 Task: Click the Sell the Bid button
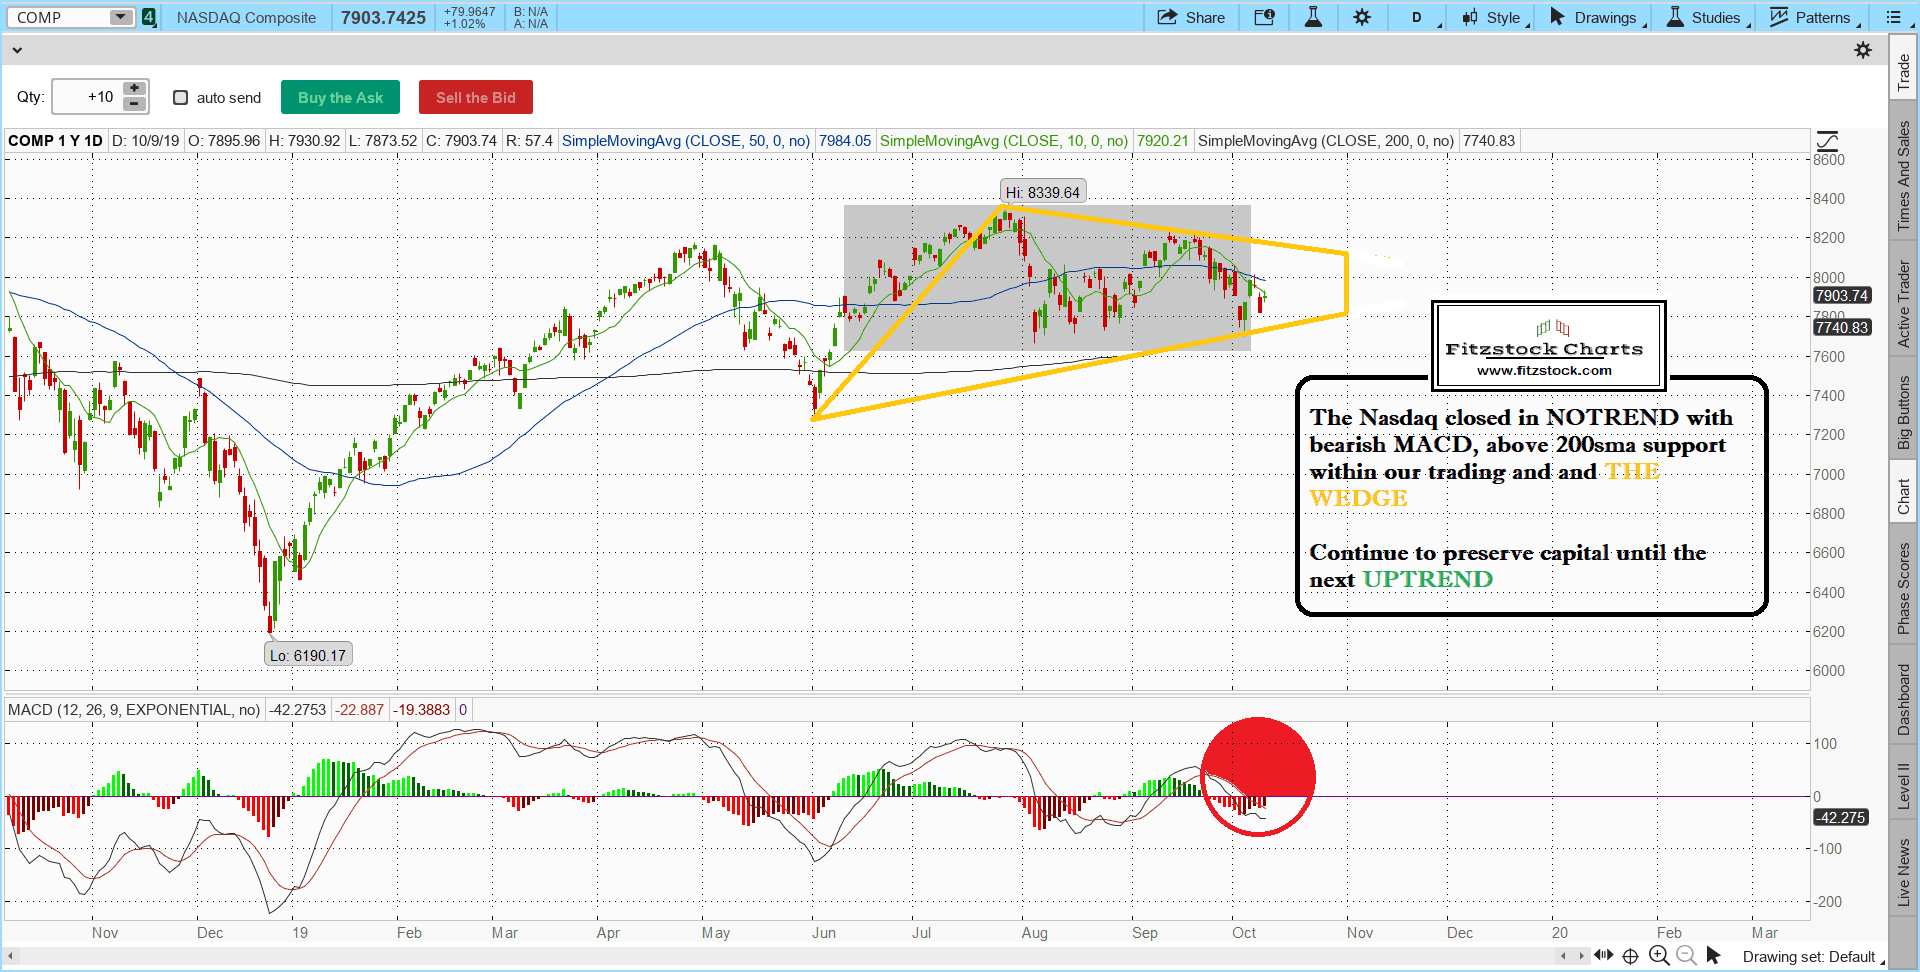tap(475, 98)
